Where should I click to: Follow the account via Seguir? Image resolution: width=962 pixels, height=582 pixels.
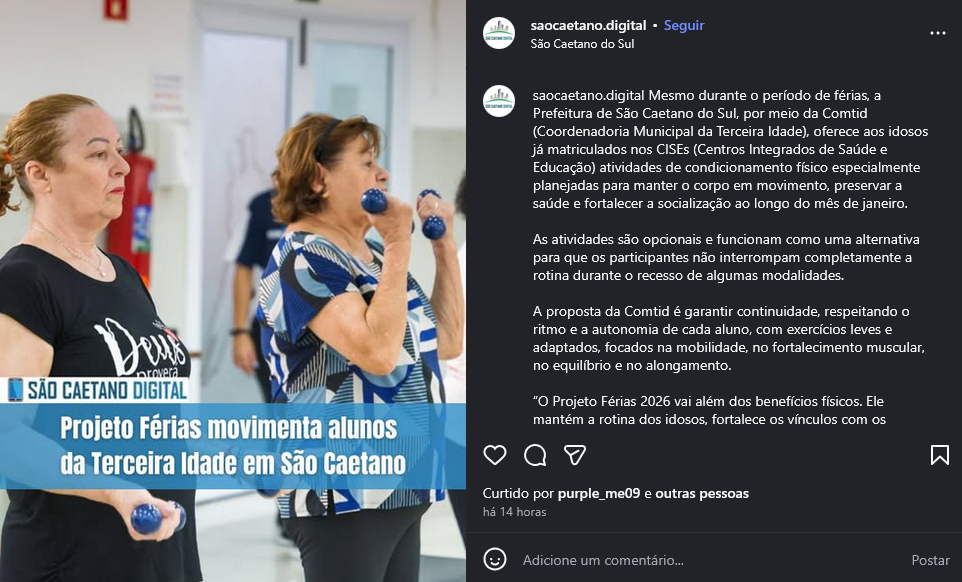684,25
